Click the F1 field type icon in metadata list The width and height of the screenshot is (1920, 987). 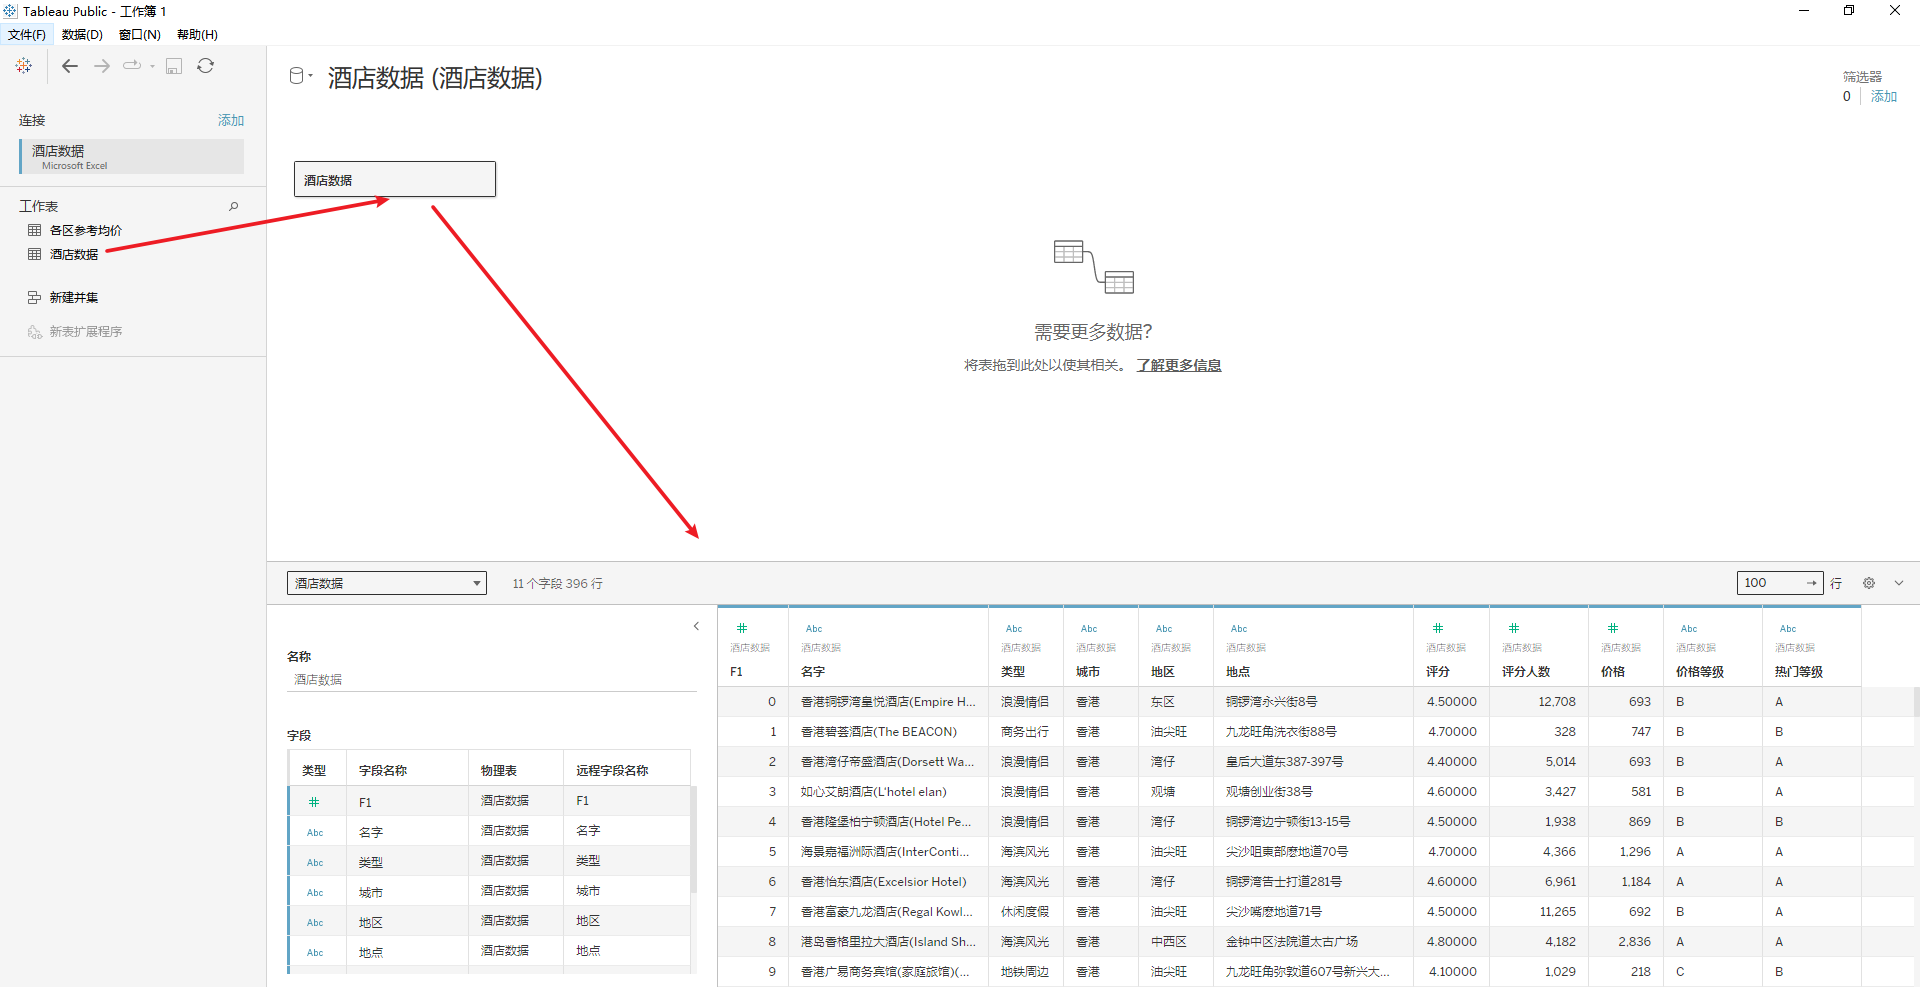[314, 802]
